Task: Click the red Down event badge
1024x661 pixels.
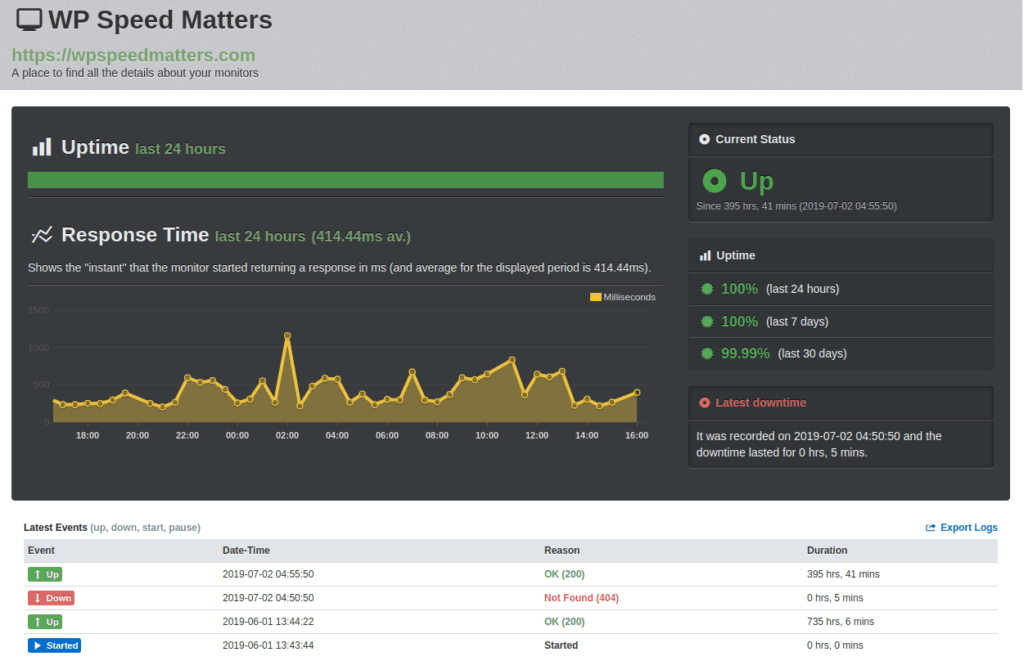Action: tap(51, 598)
